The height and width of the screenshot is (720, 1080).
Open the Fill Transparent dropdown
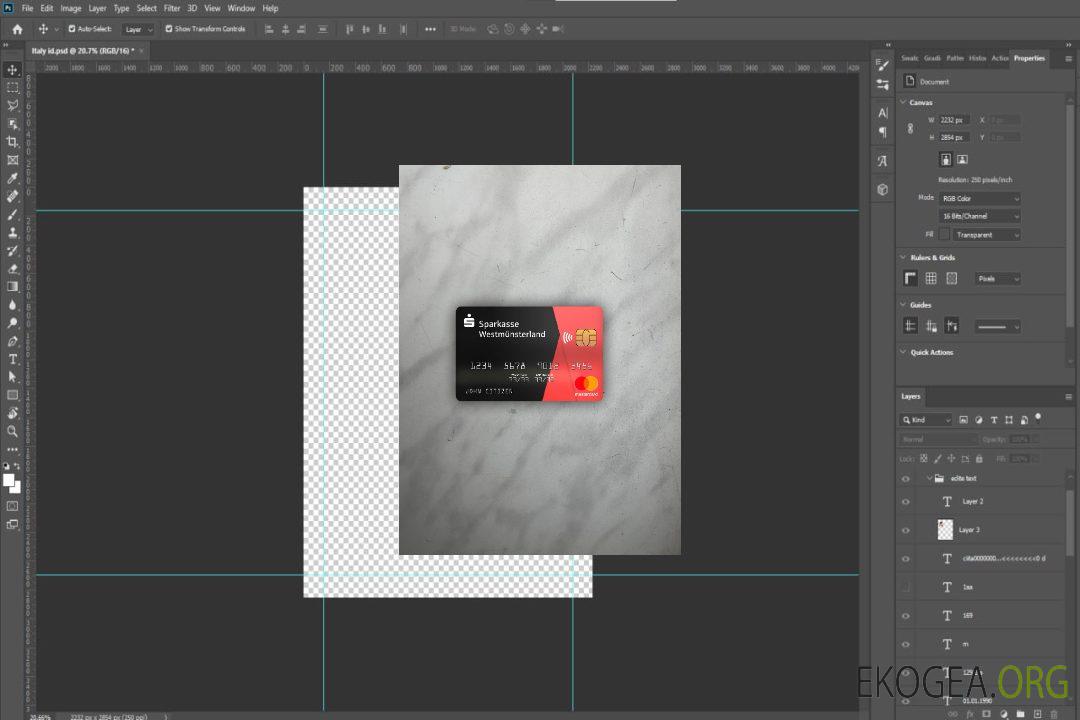tap(986, 235)
